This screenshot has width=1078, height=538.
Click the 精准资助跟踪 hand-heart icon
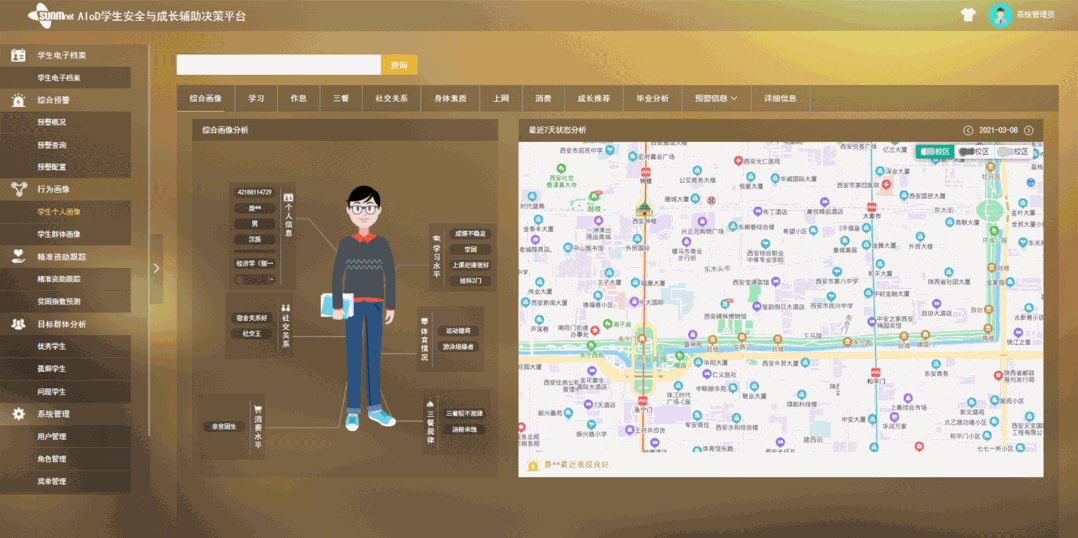18,257
